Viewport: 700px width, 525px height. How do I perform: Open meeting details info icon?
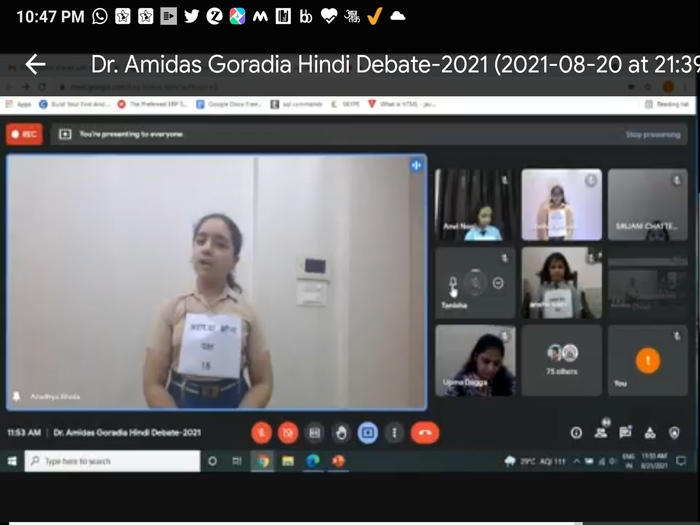click(x=576, y=433)
